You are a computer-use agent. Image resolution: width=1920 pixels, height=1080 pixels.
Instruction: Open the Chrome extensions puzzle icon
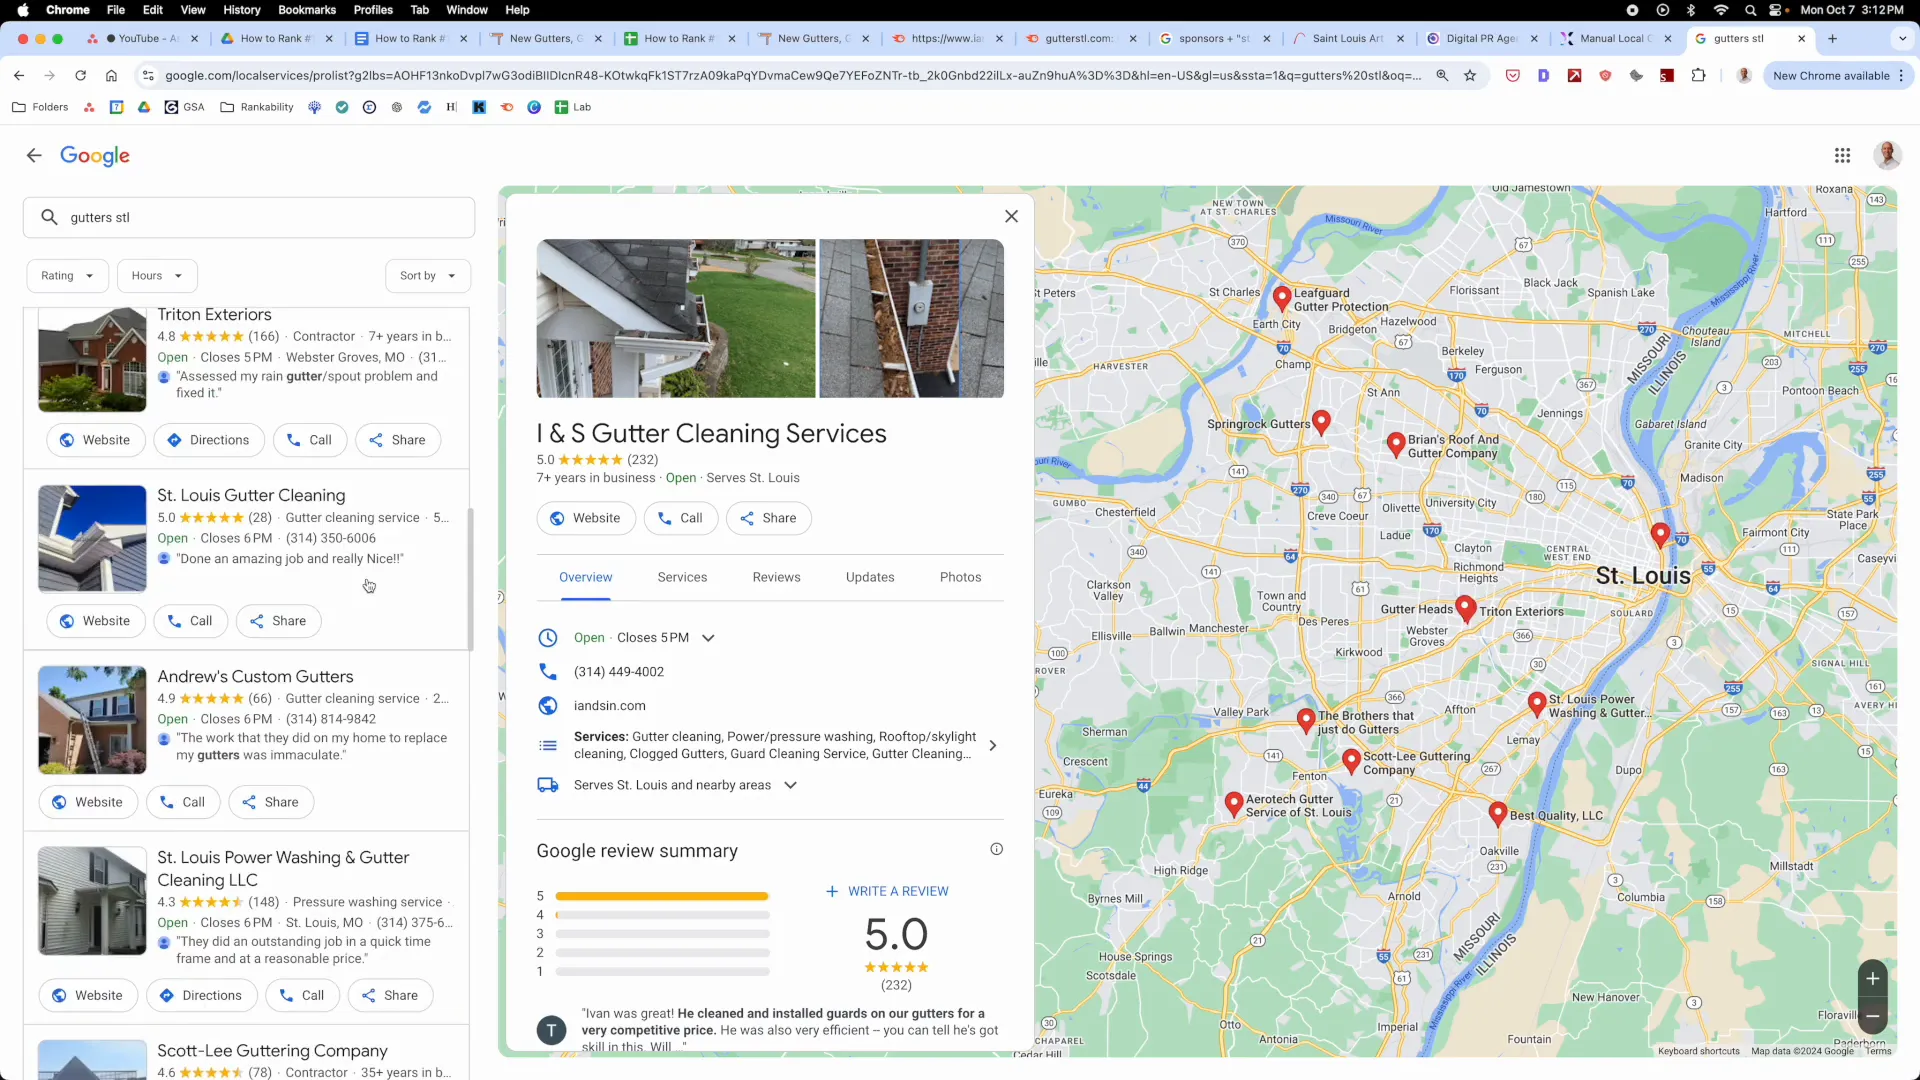point(1698,76)
